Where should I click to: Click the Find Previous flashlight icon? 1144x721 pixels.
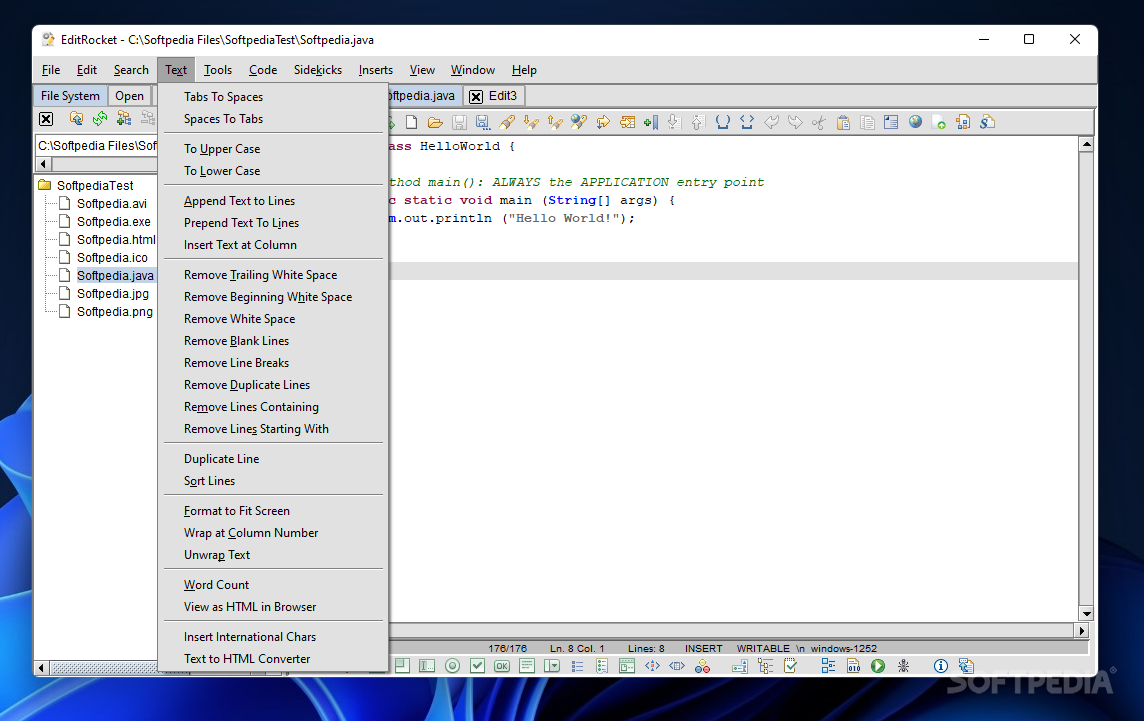[x=555, y=122]
